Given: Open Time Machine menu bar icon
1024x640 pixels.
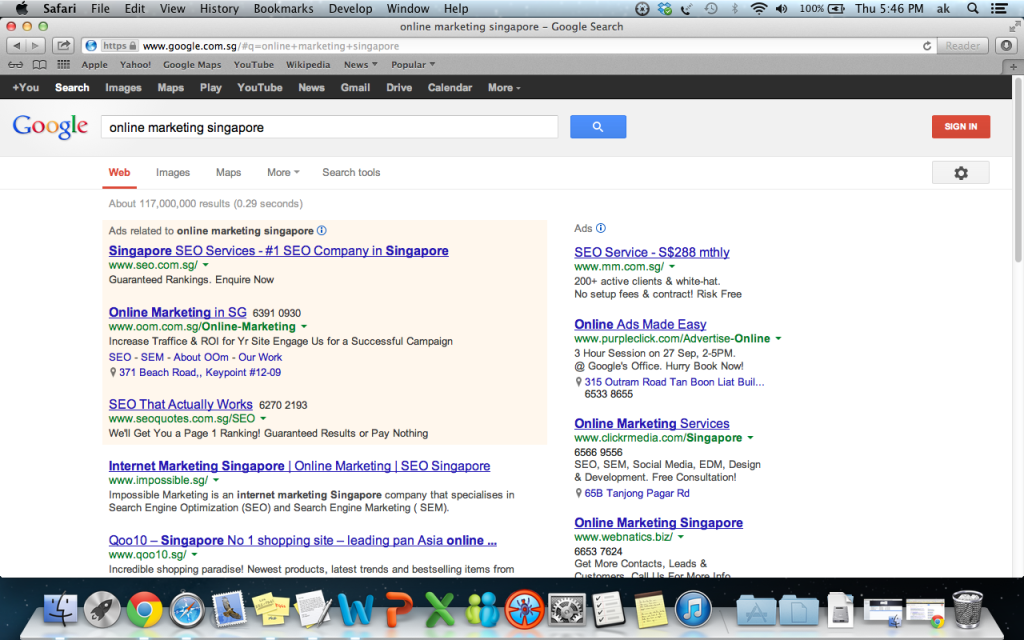Looking at the screenshot, I should 711,8.
